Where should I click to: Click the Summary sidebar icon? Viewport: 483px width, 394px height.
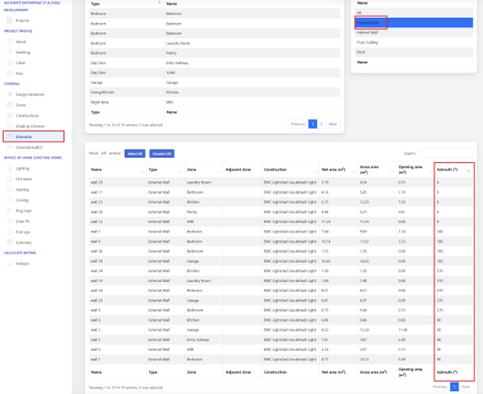(10, 242)
